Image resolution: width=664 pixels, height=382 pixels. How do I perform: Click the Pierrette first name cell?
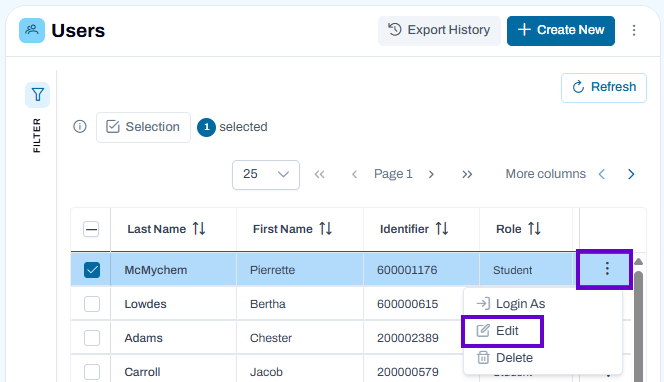point(300,270)
